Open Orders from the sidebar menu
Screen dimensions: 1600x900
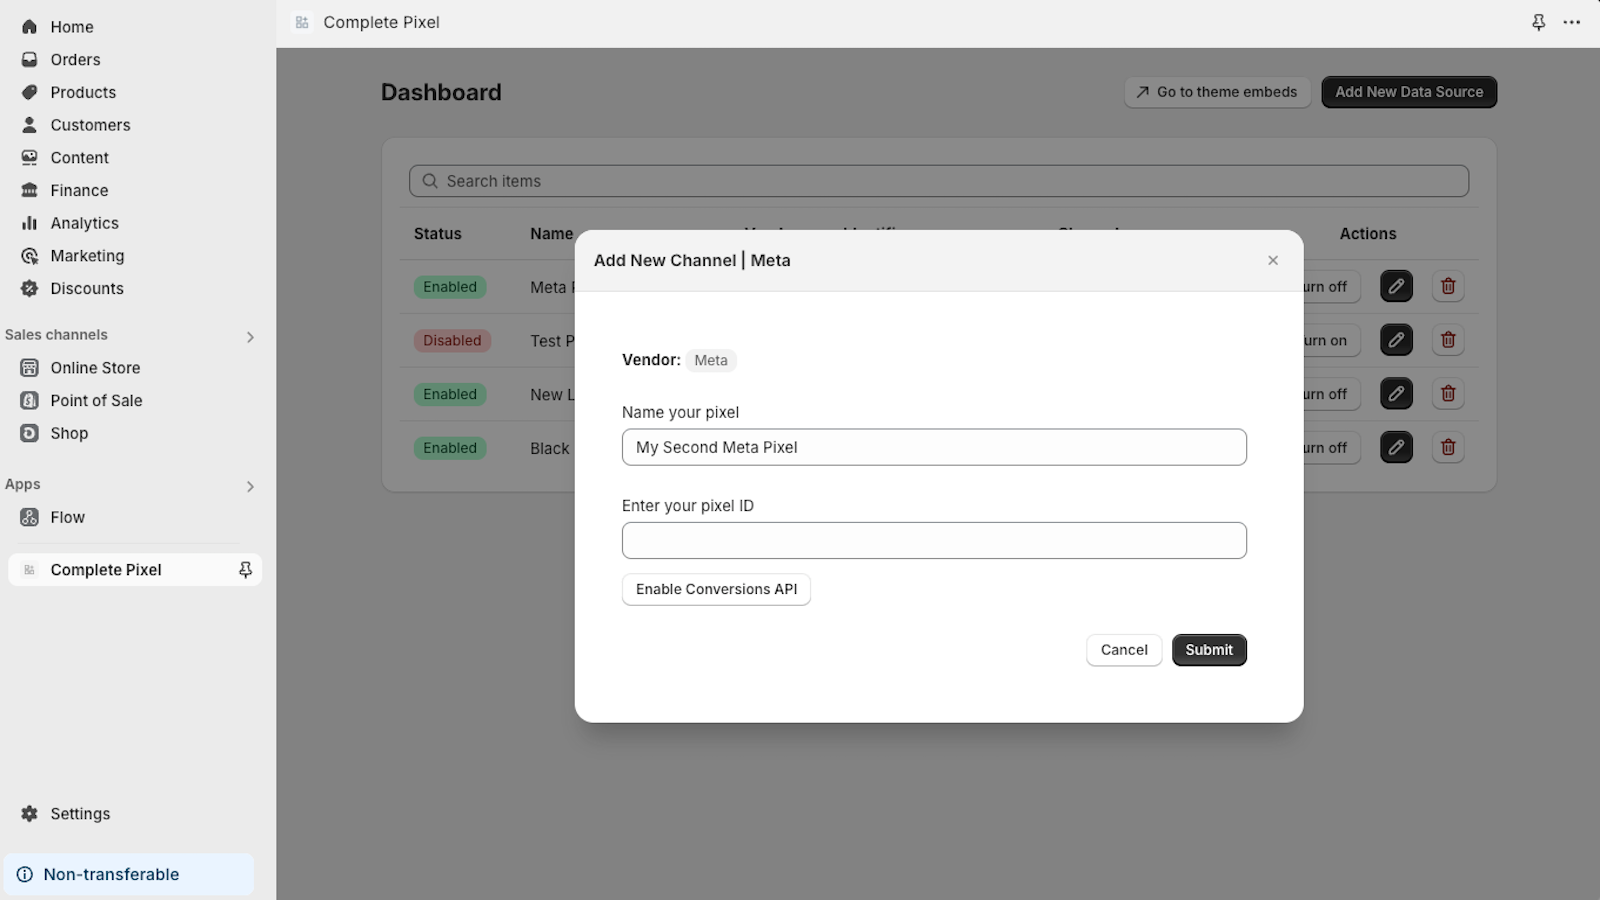point(75,59)
